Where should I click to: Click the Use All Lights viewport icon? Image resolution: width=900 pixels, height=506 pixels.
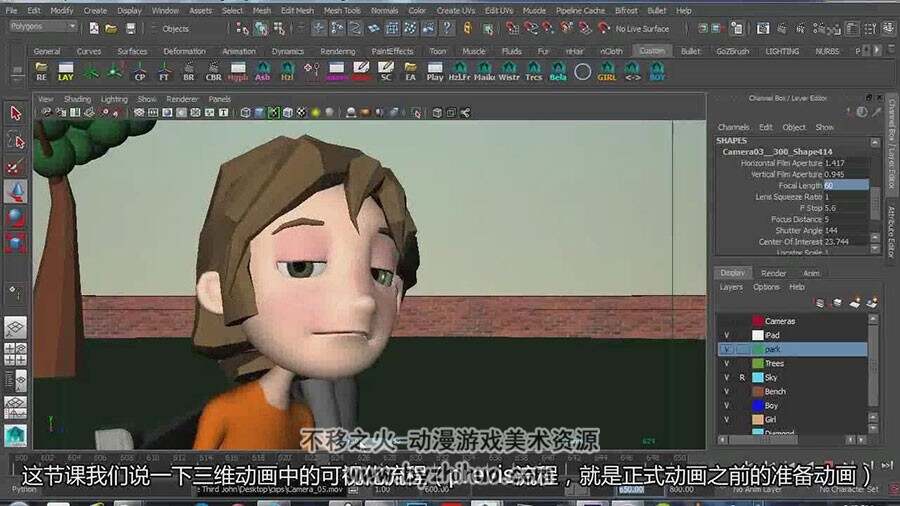point(315,113)
